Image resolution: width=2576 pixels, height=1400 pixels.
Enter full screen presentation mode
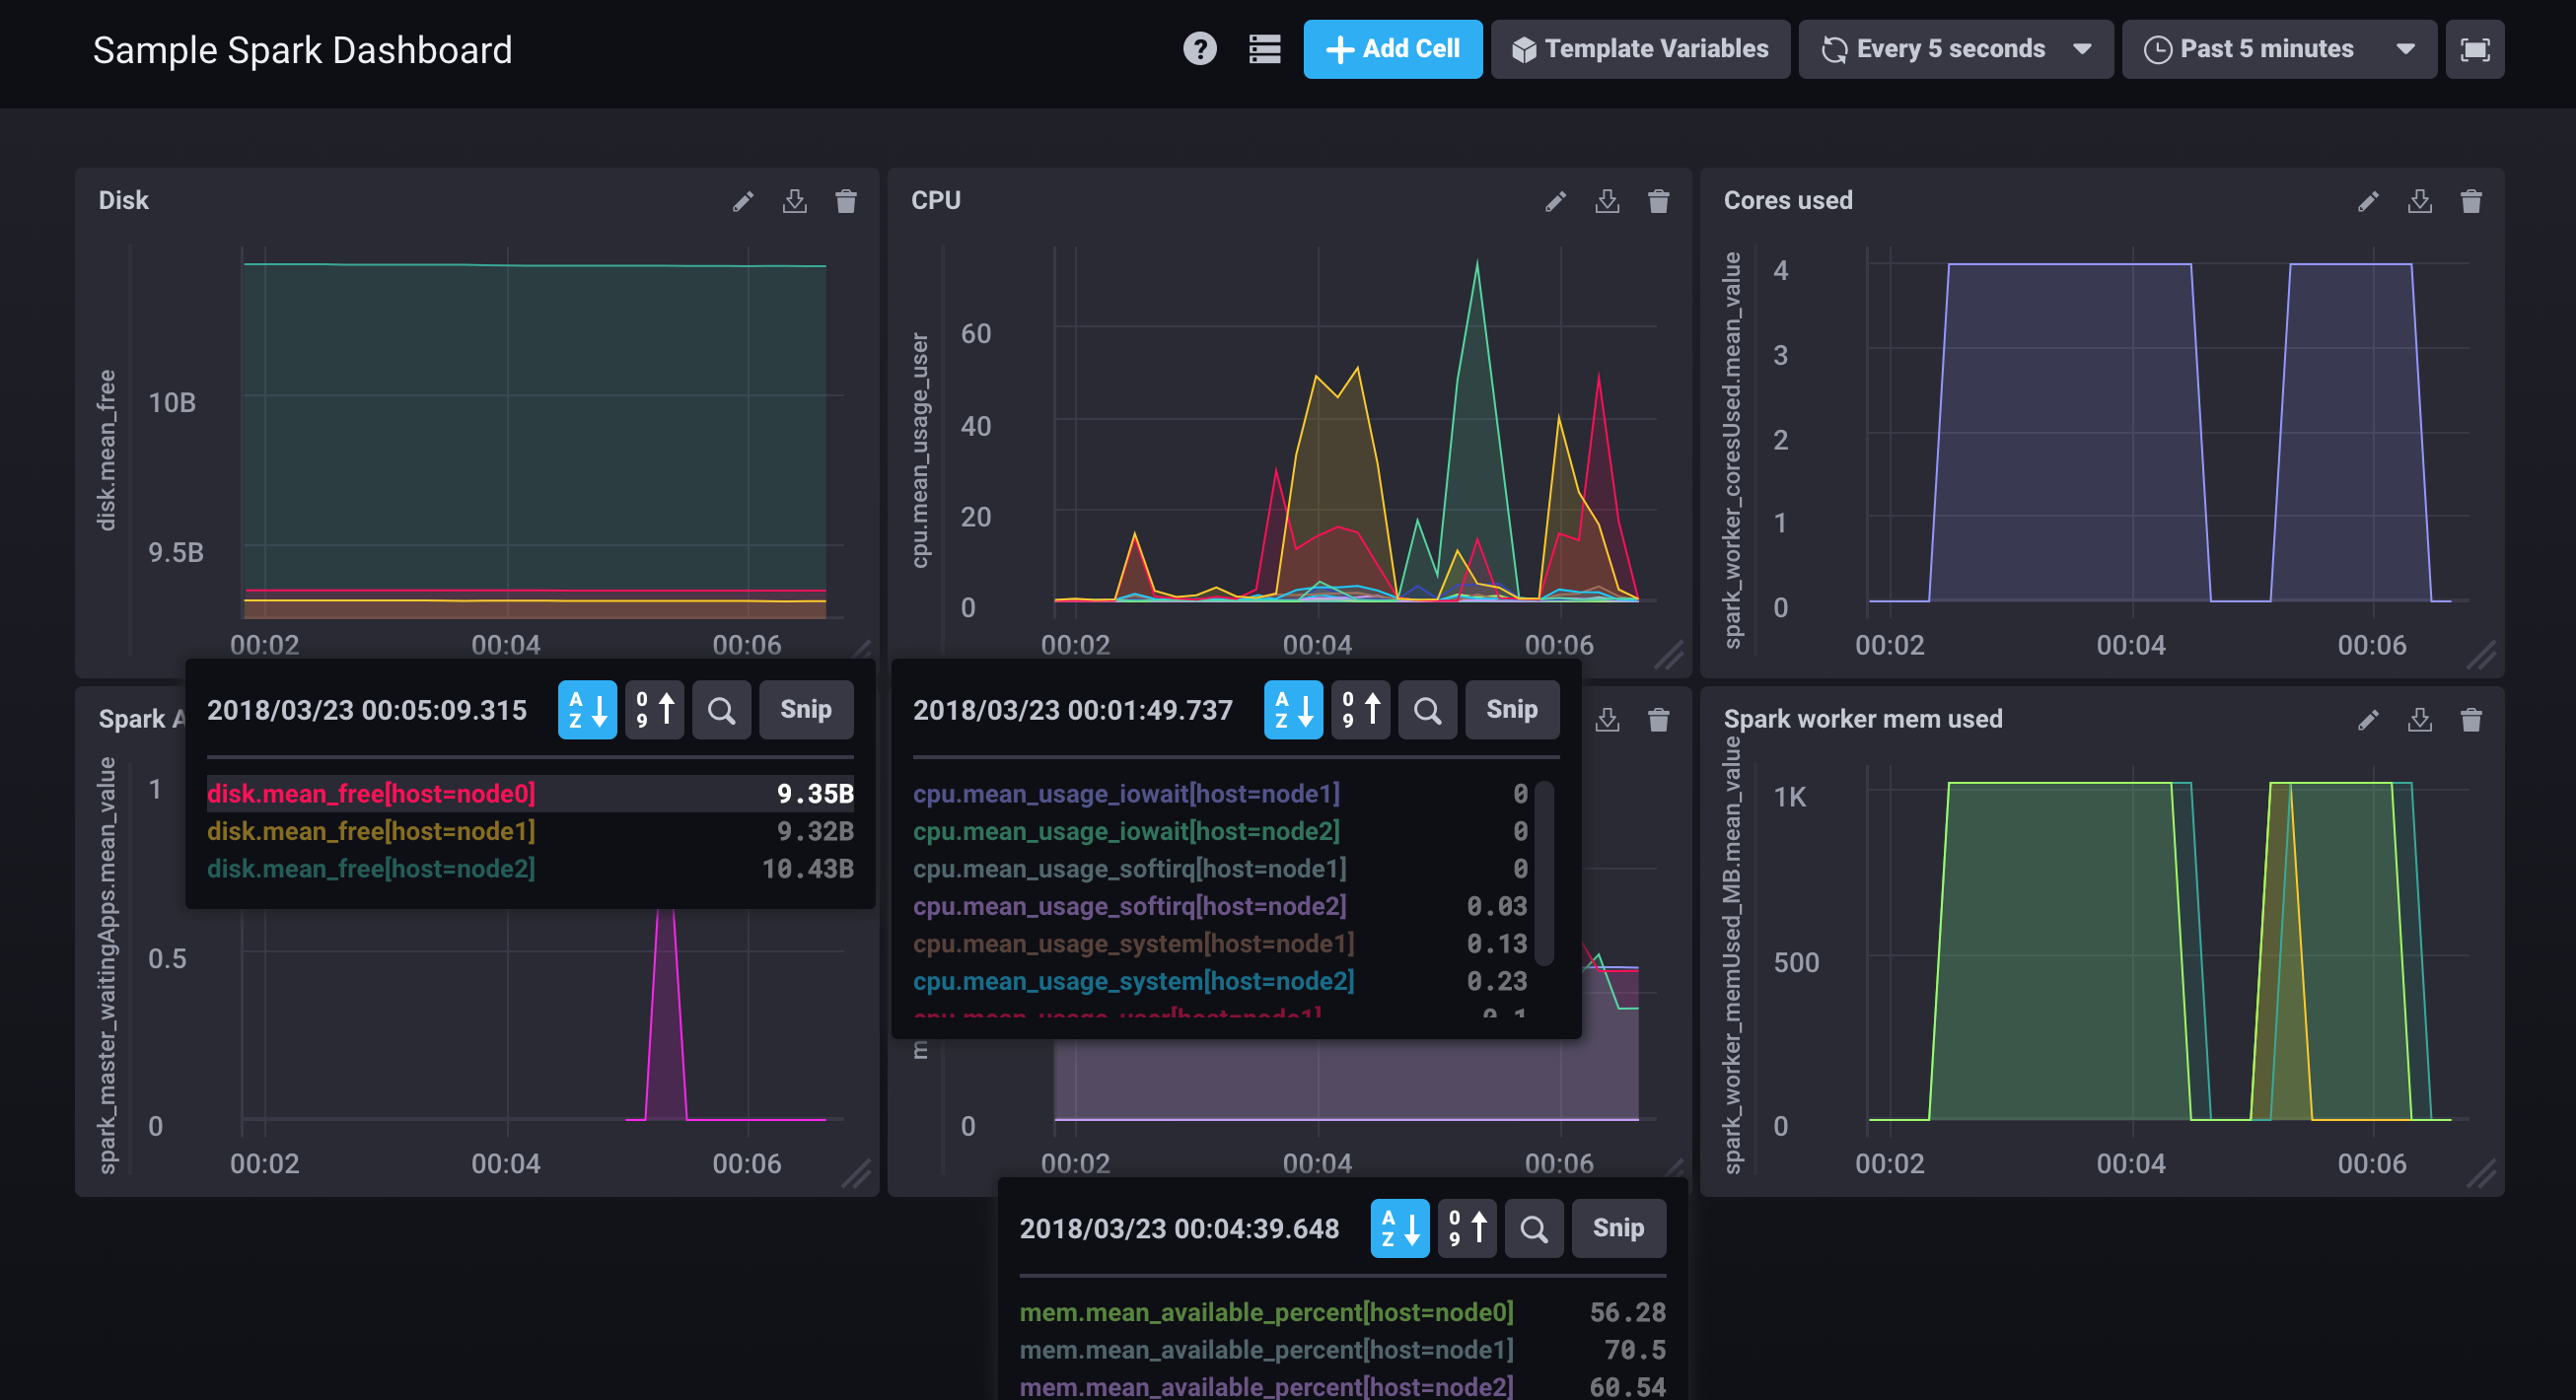[x=2474, y=49]
